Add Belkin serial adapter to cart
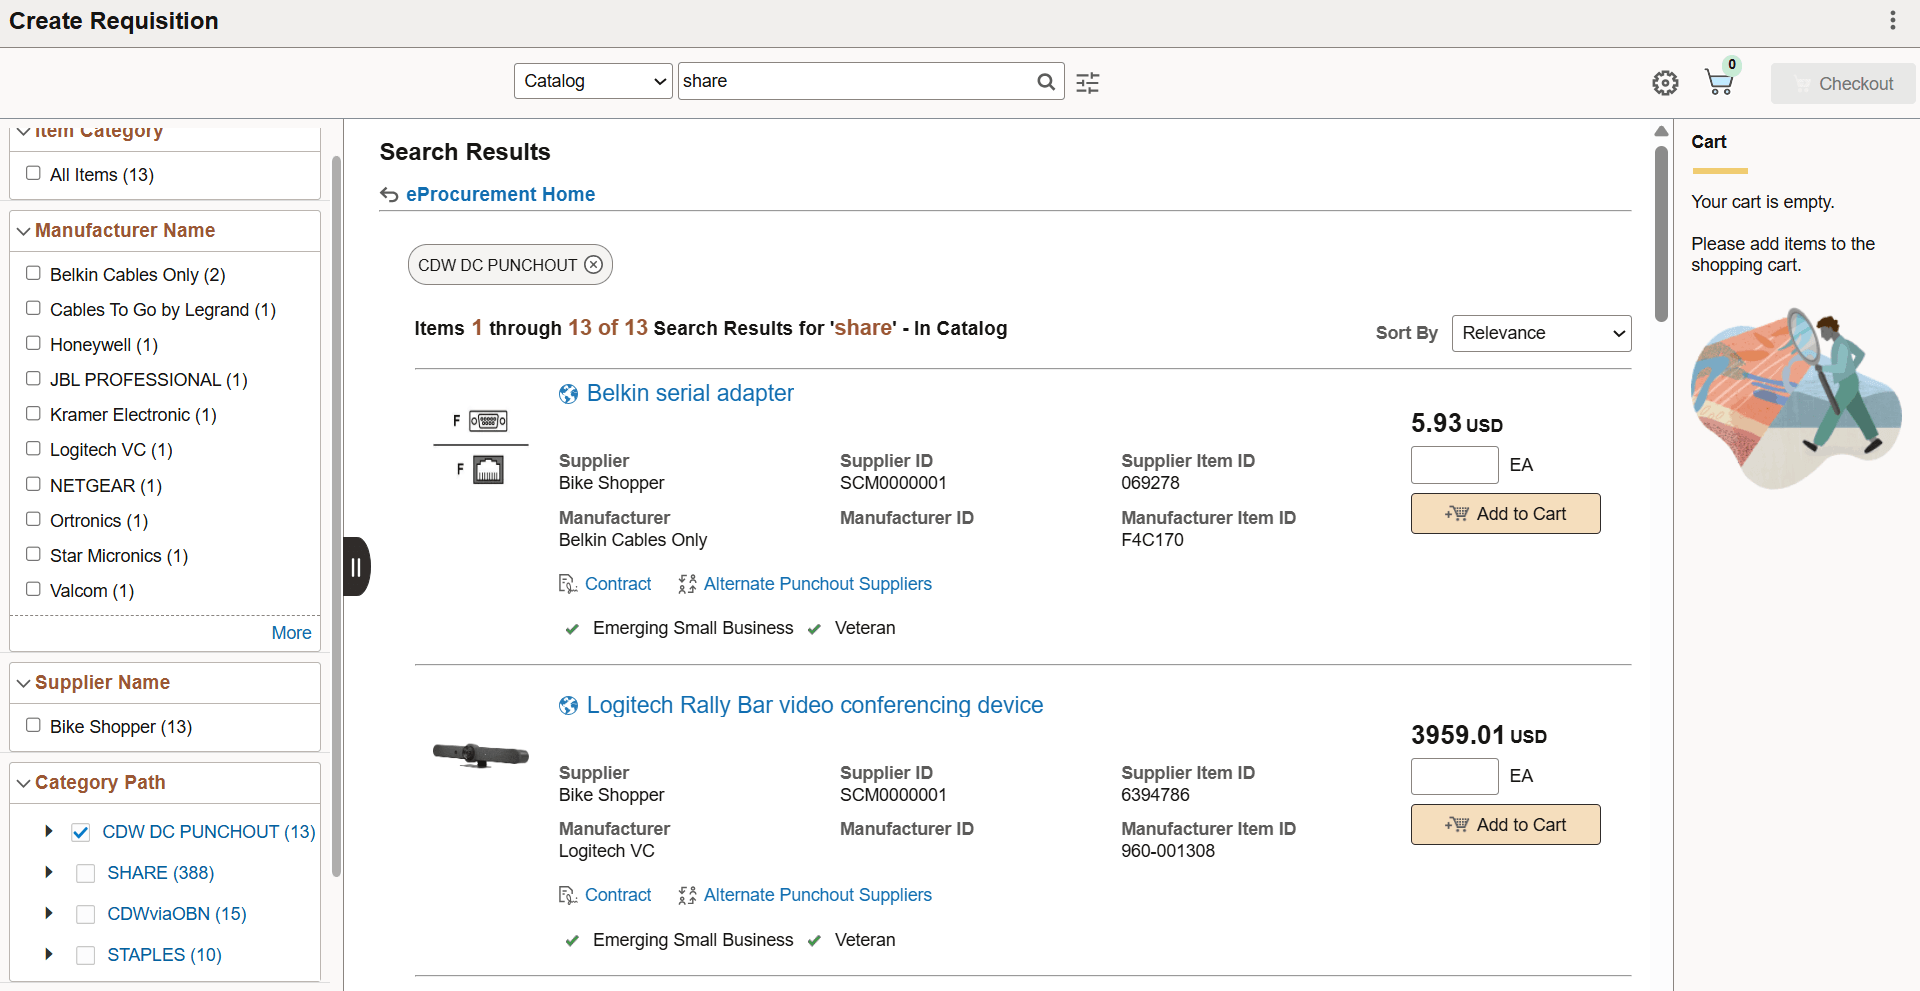The width and height of the screenshot is (1920, 991). click(1505, 514)
